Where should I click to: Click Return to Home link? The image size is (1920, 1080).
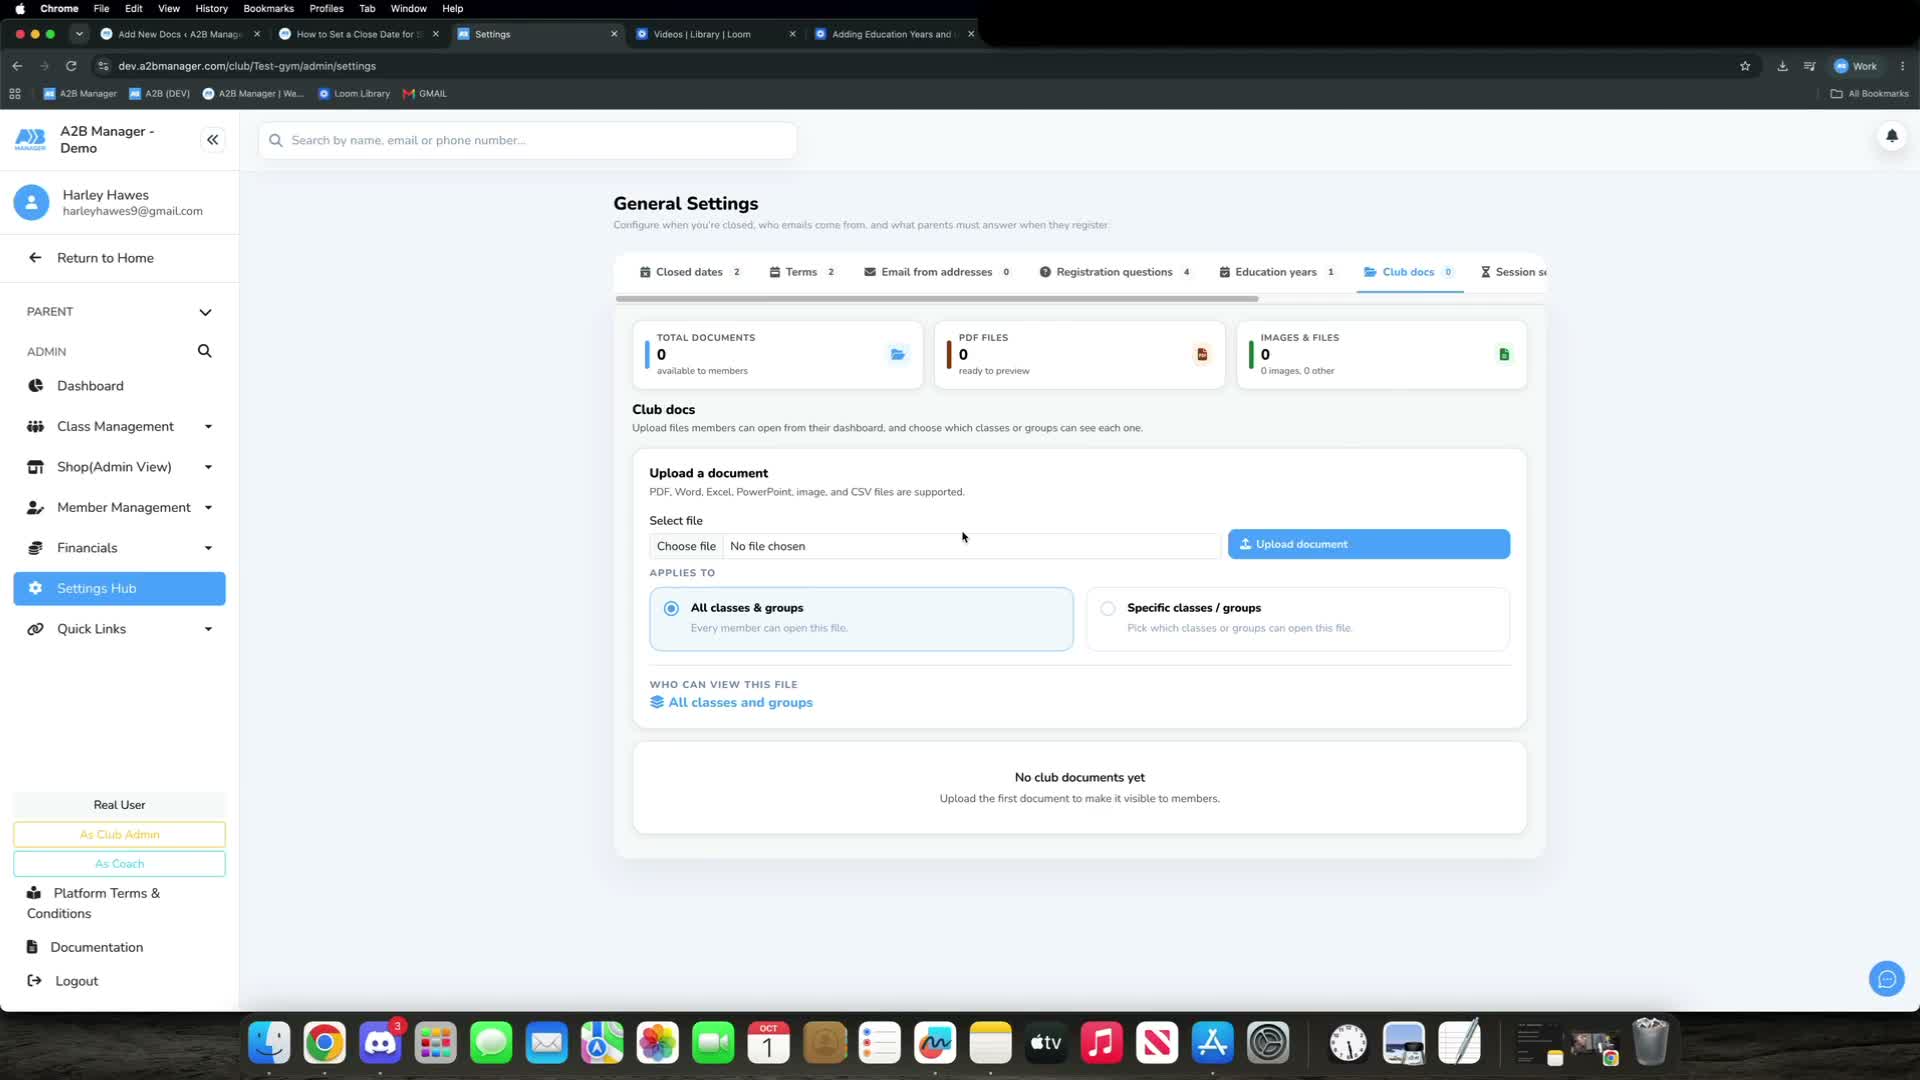pyautogui.click(x=105, y=258)
